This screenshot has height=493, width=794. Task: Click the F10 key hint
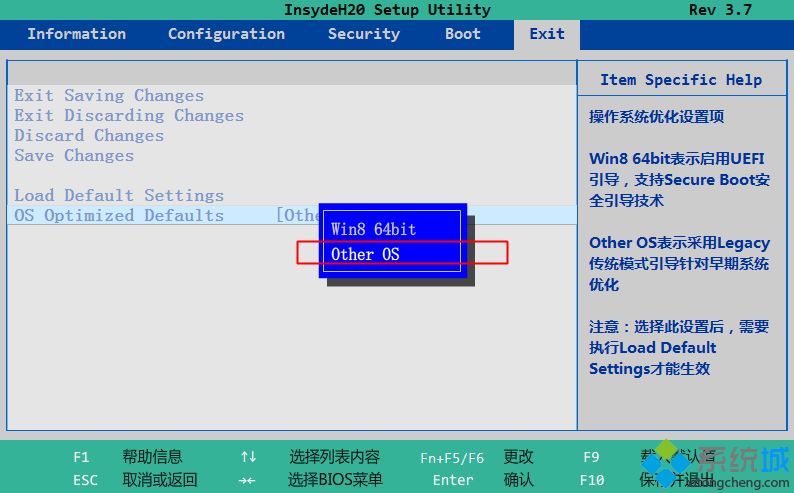(592, 480)
